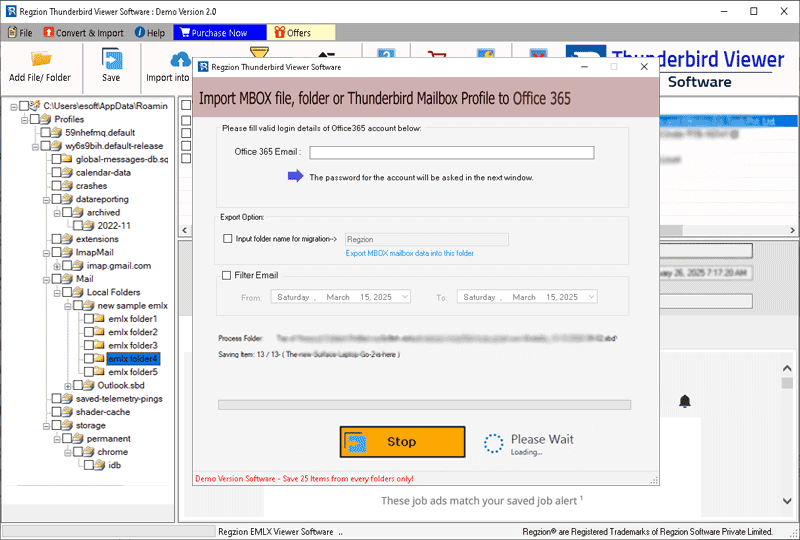Collapse the new sample emlx node
The image size is (800, 540).
pos(67,306)
